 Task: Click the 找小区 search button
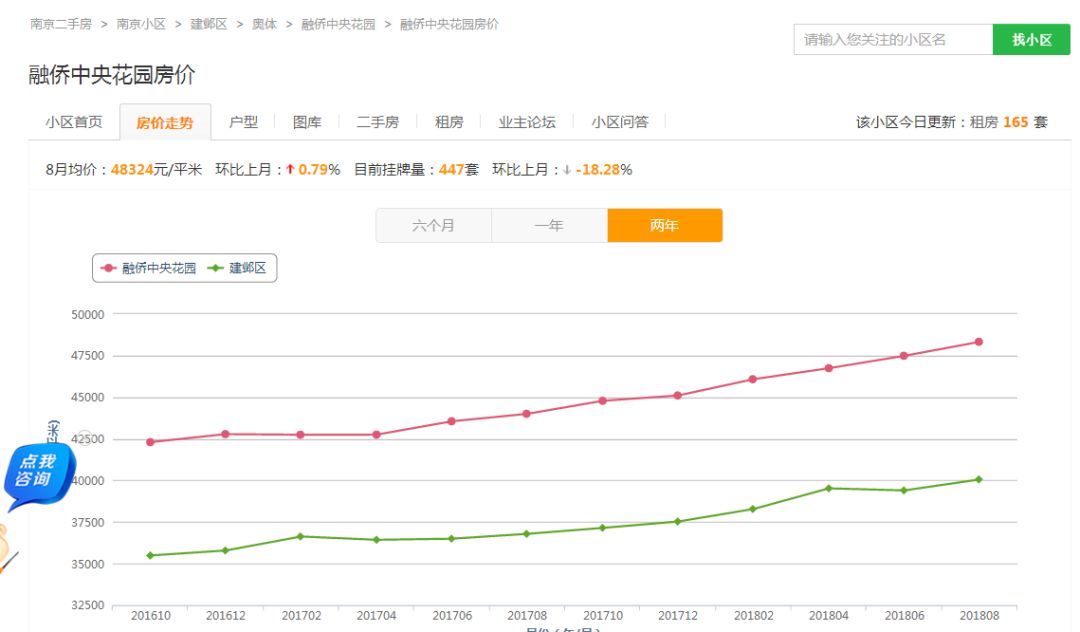click(x=1031, y=38)
